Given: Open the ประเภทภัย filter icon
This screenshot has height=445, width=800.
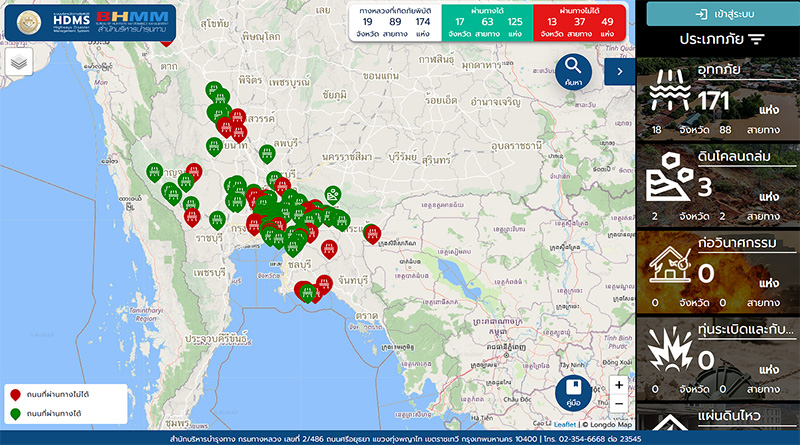Looking at the screenshot, I should (756, 39).
